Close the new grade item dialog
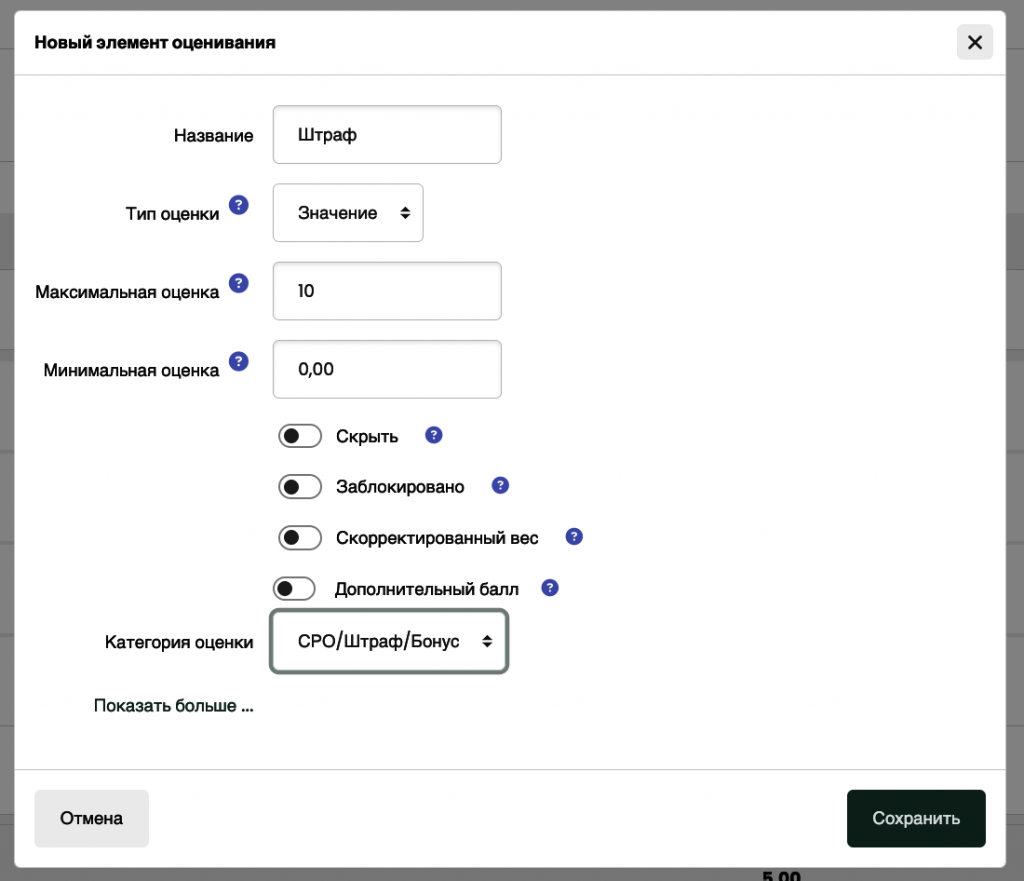This screenshot has width=1024, height=881. 974,42
